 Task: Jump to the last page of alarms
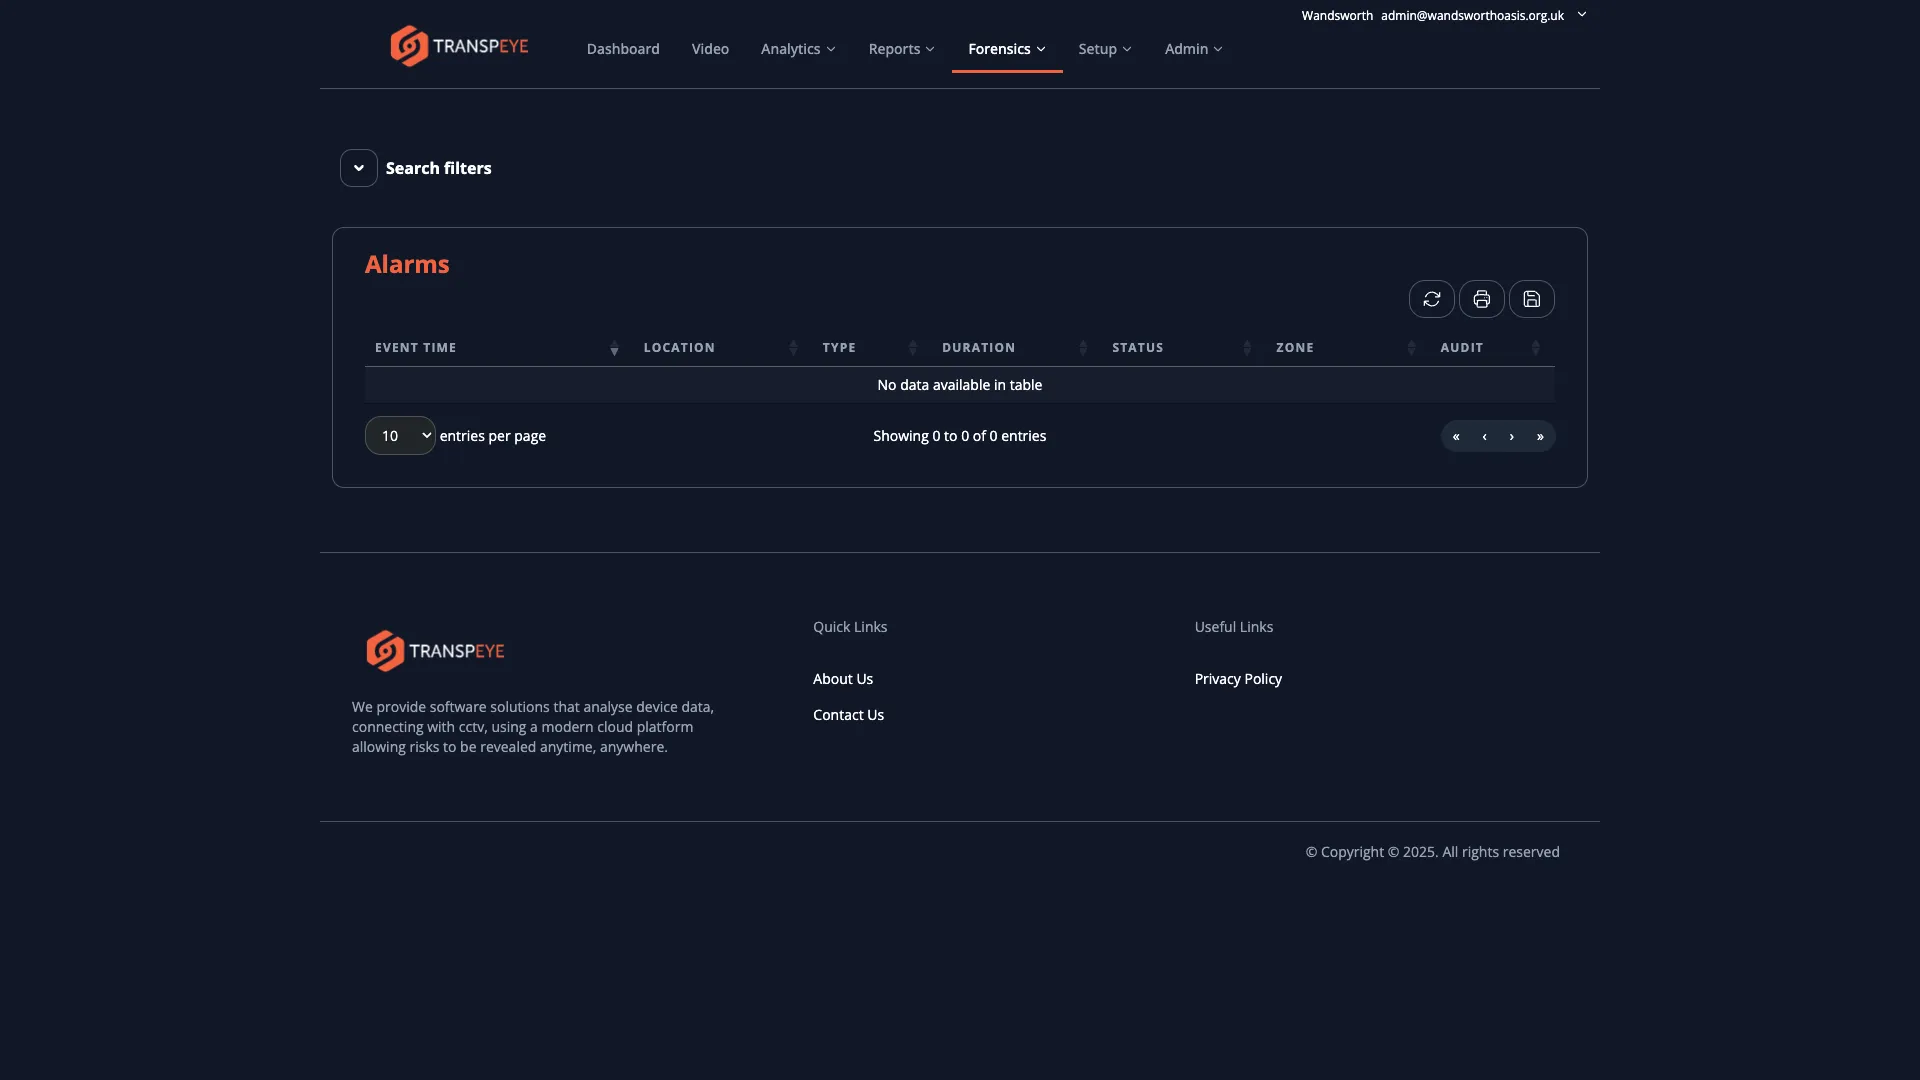(x=1540, y=436)
